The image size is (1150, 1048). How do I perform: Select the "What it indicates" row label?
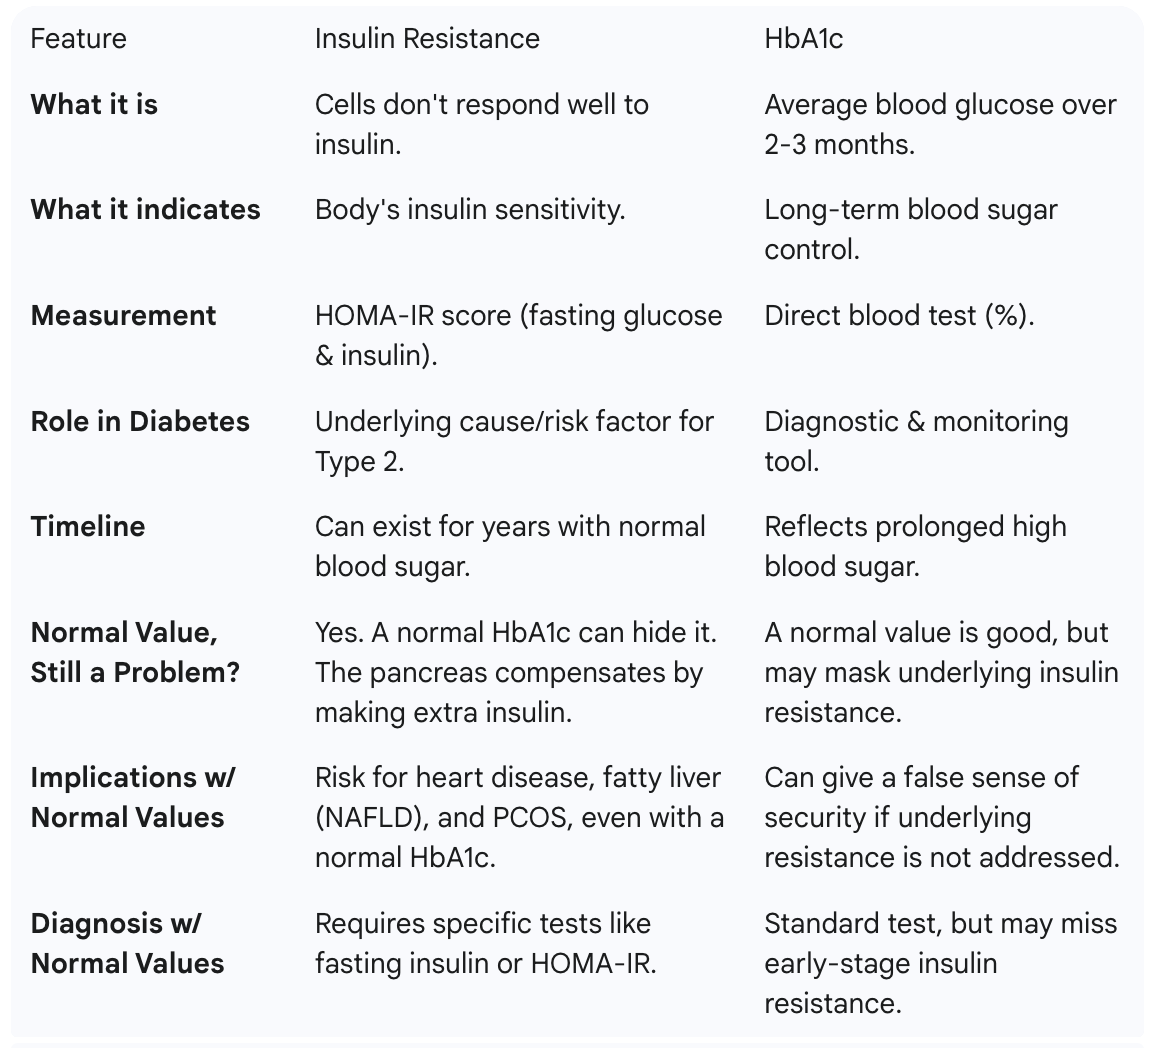145,210
